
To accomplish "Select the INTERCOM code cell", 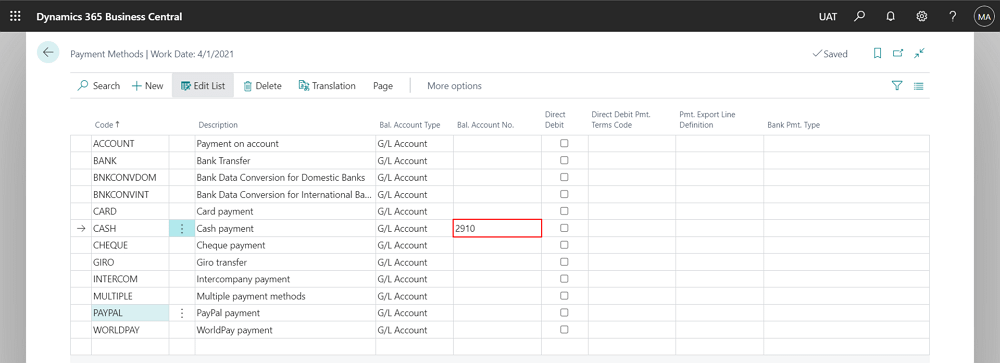I will tap(130, 279).
